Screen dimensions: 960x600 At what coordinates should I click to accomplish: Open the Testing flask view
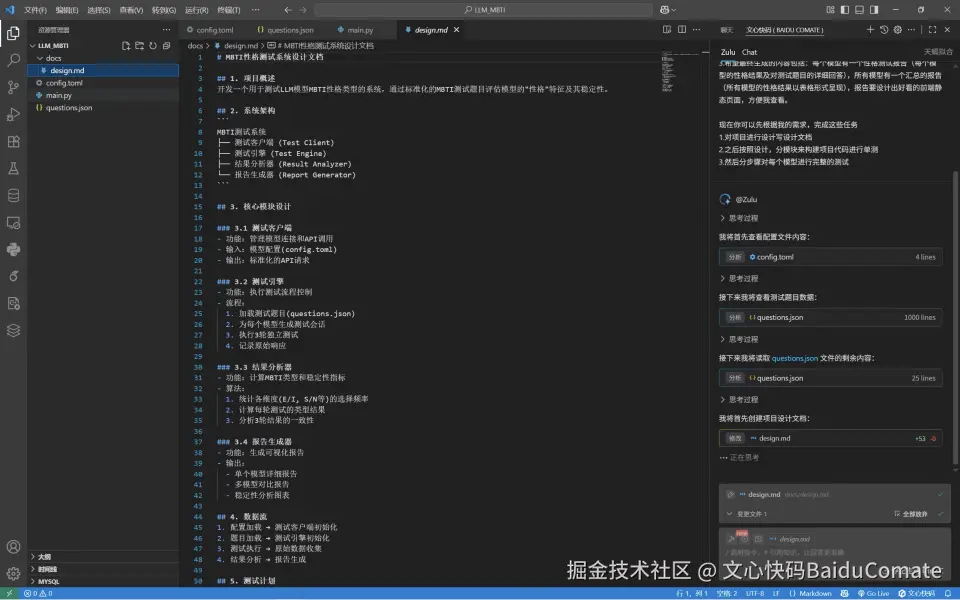[13, 168]
